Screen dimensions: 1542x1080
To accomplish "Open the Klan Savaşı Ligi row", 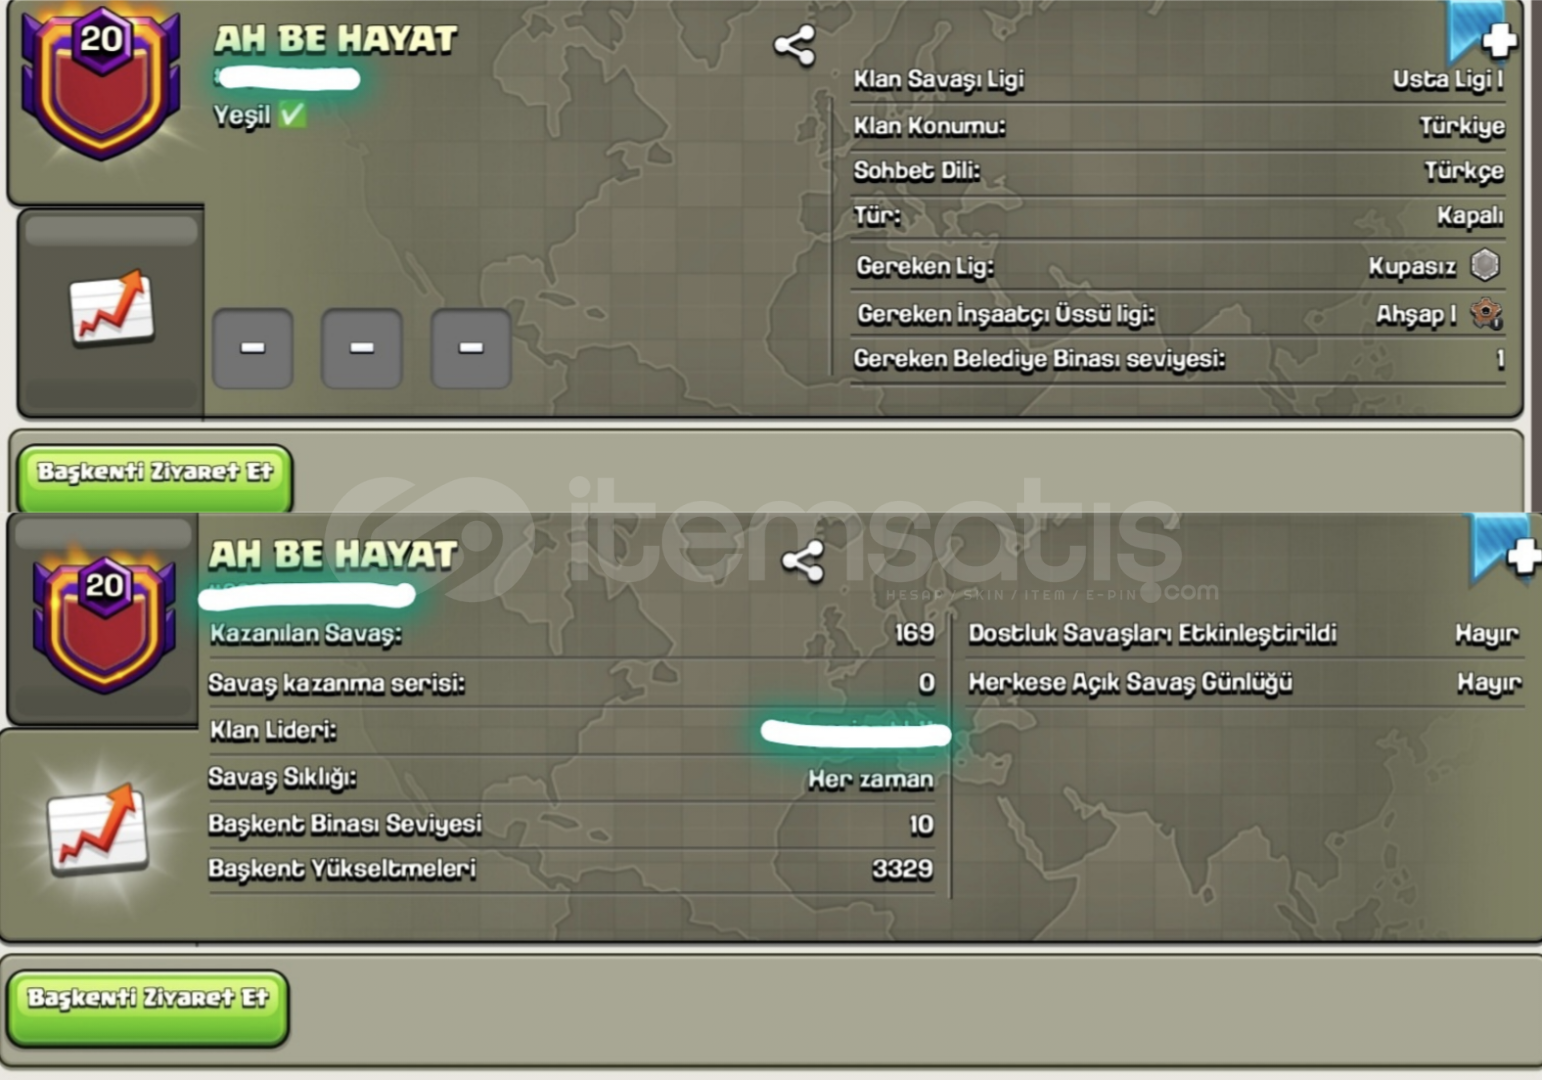I will click(x=1178, y=79).
